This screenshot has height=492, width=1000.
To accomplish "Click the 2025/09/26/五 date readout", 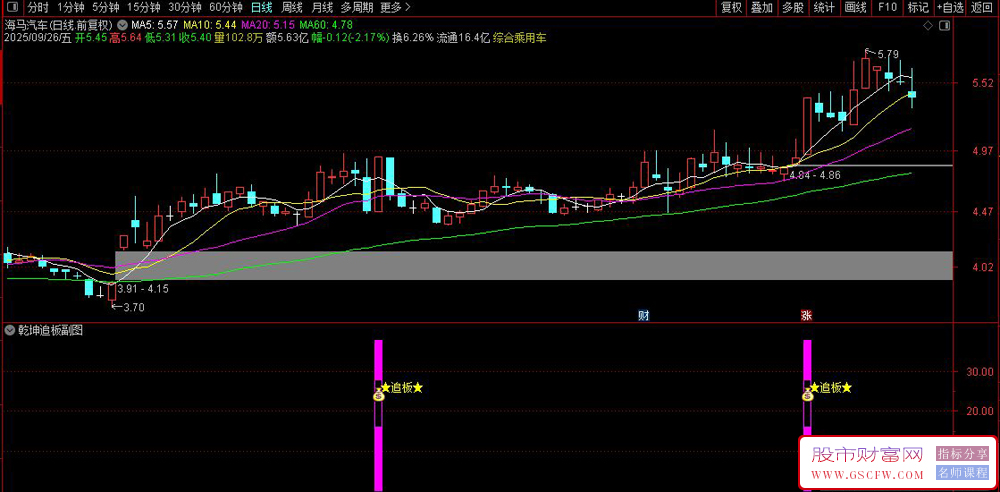I will click(36, 38).
